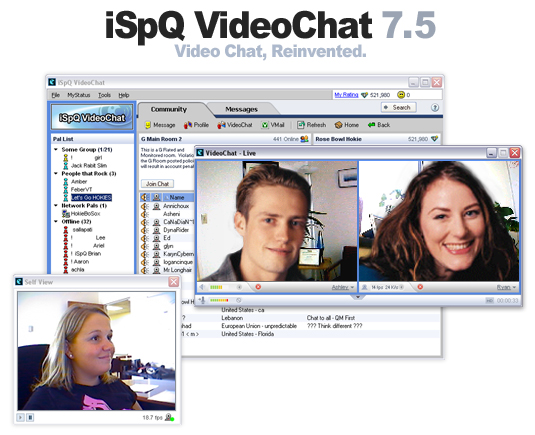
Task: Stop Ryan's video with the red X
Action: pyautogui.click(x=420, y=287)
